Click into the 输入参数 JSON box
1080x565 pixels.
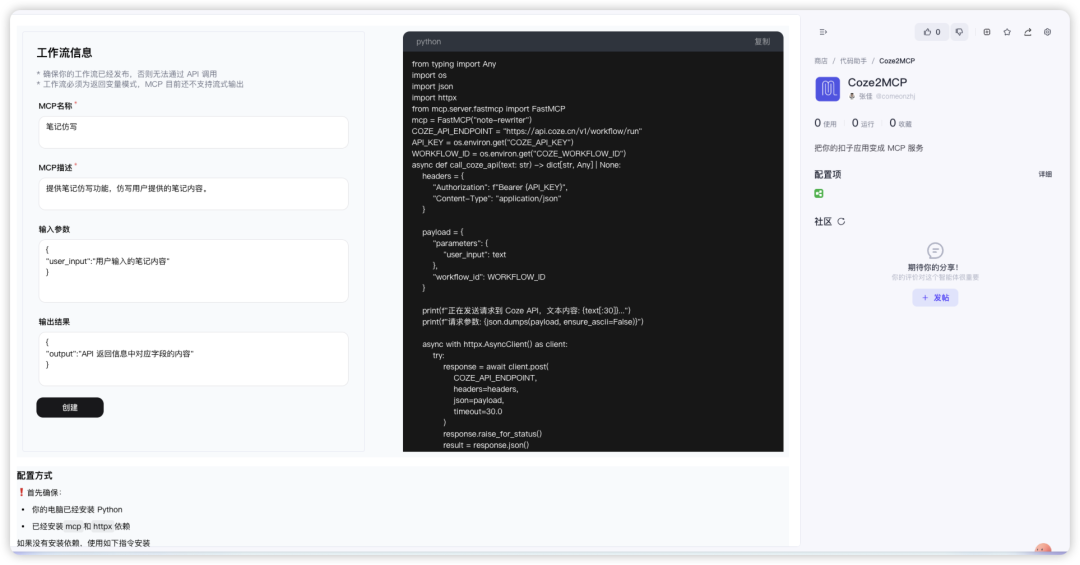click(x=194, y=271)
